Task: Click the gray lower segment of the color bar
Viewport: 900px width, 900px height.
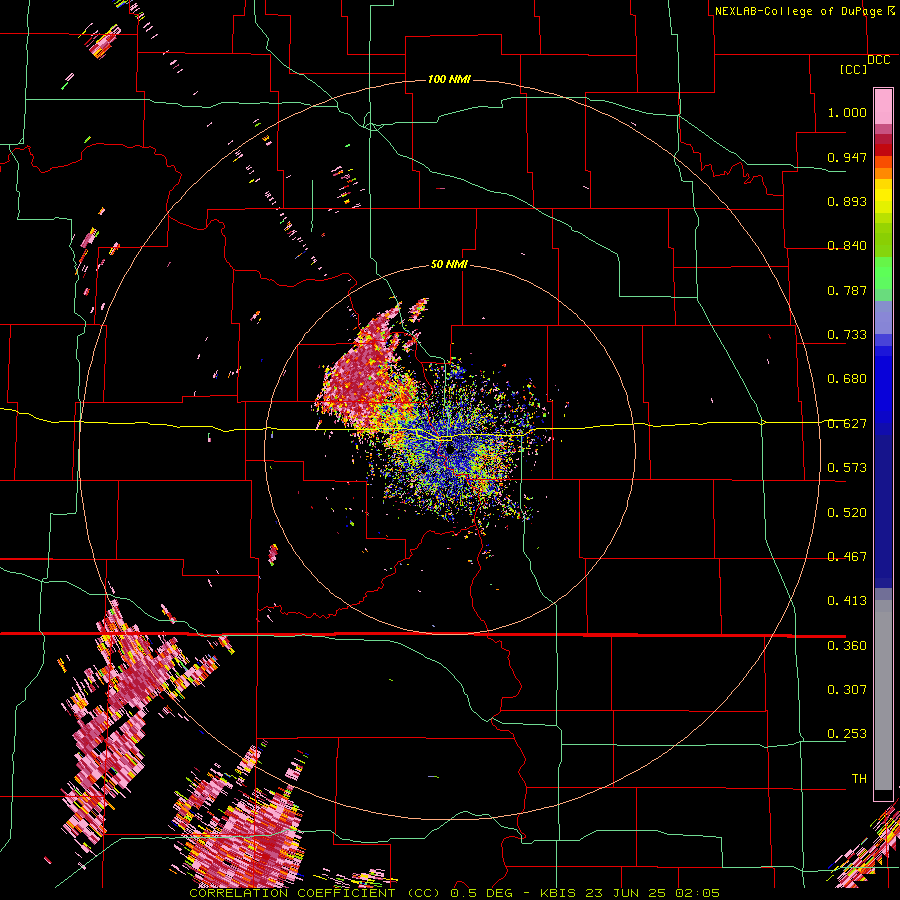Action: pyautogui.click(x=883, y=695)
